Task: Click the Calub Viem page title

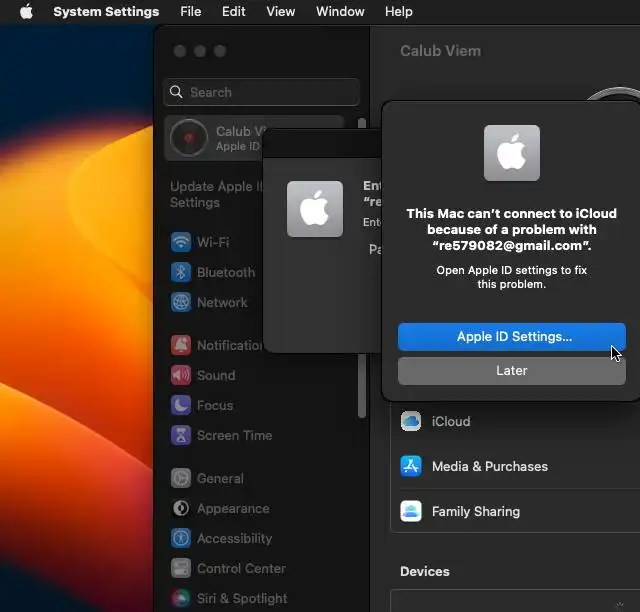Action: click(x=440, y=51)
